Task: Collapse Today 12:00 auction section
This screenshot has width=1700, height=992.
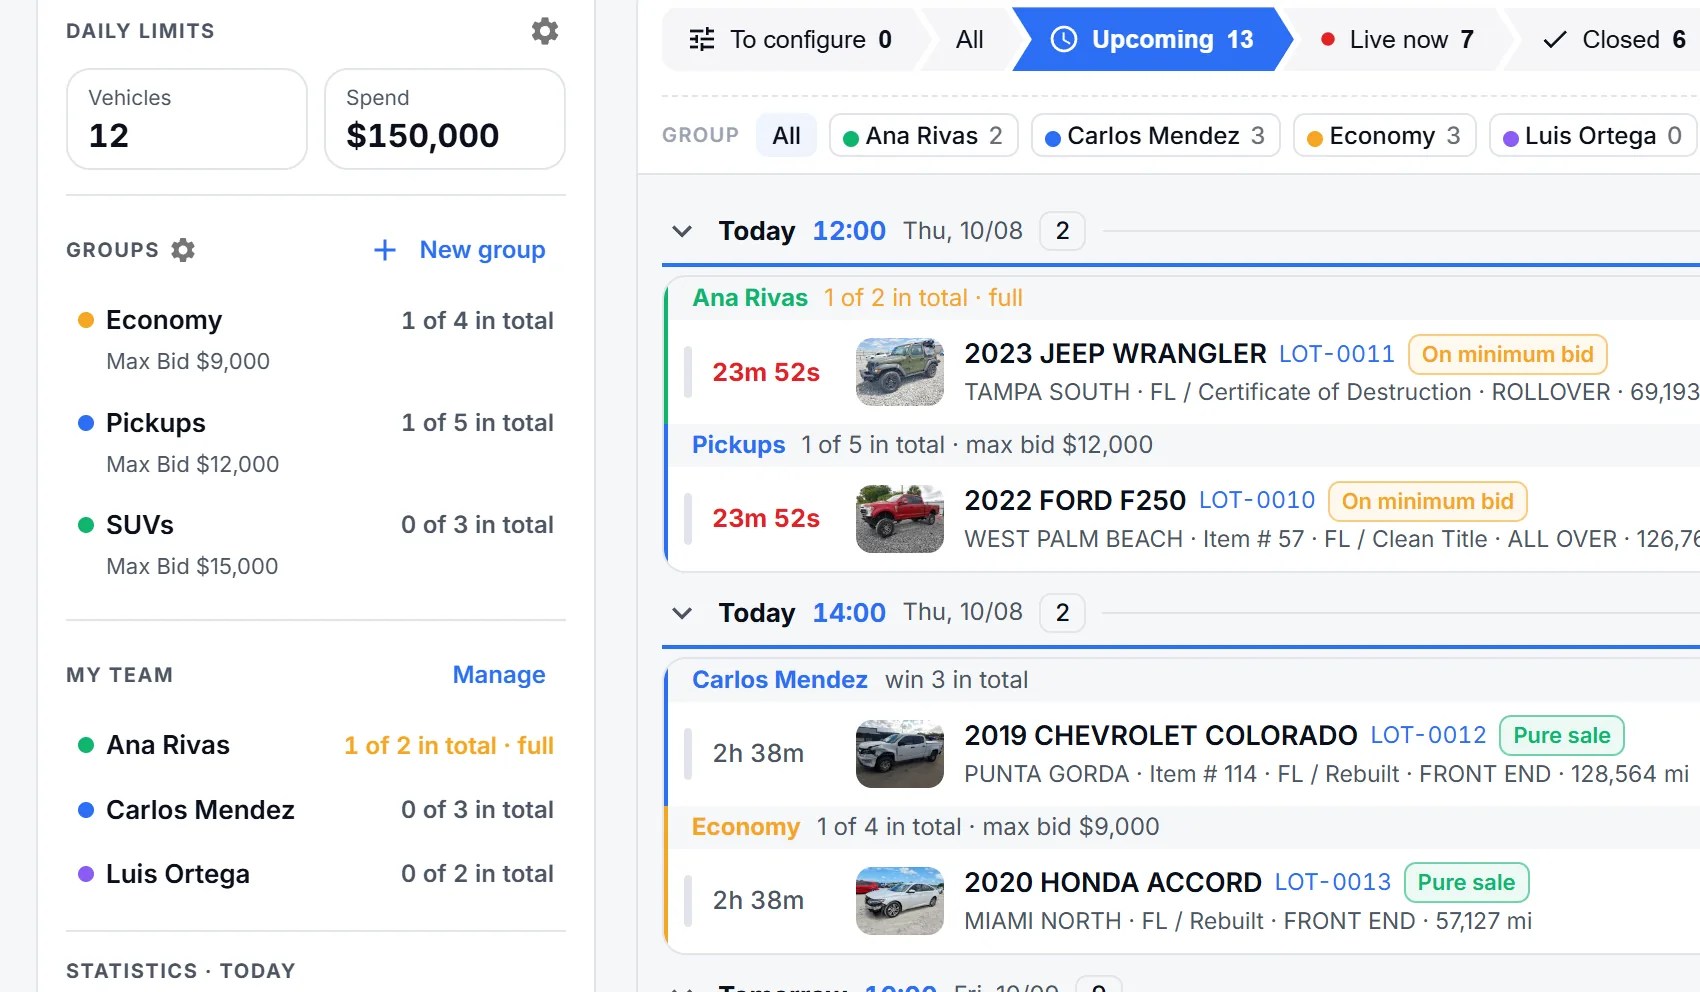Action: coord(682,231)
